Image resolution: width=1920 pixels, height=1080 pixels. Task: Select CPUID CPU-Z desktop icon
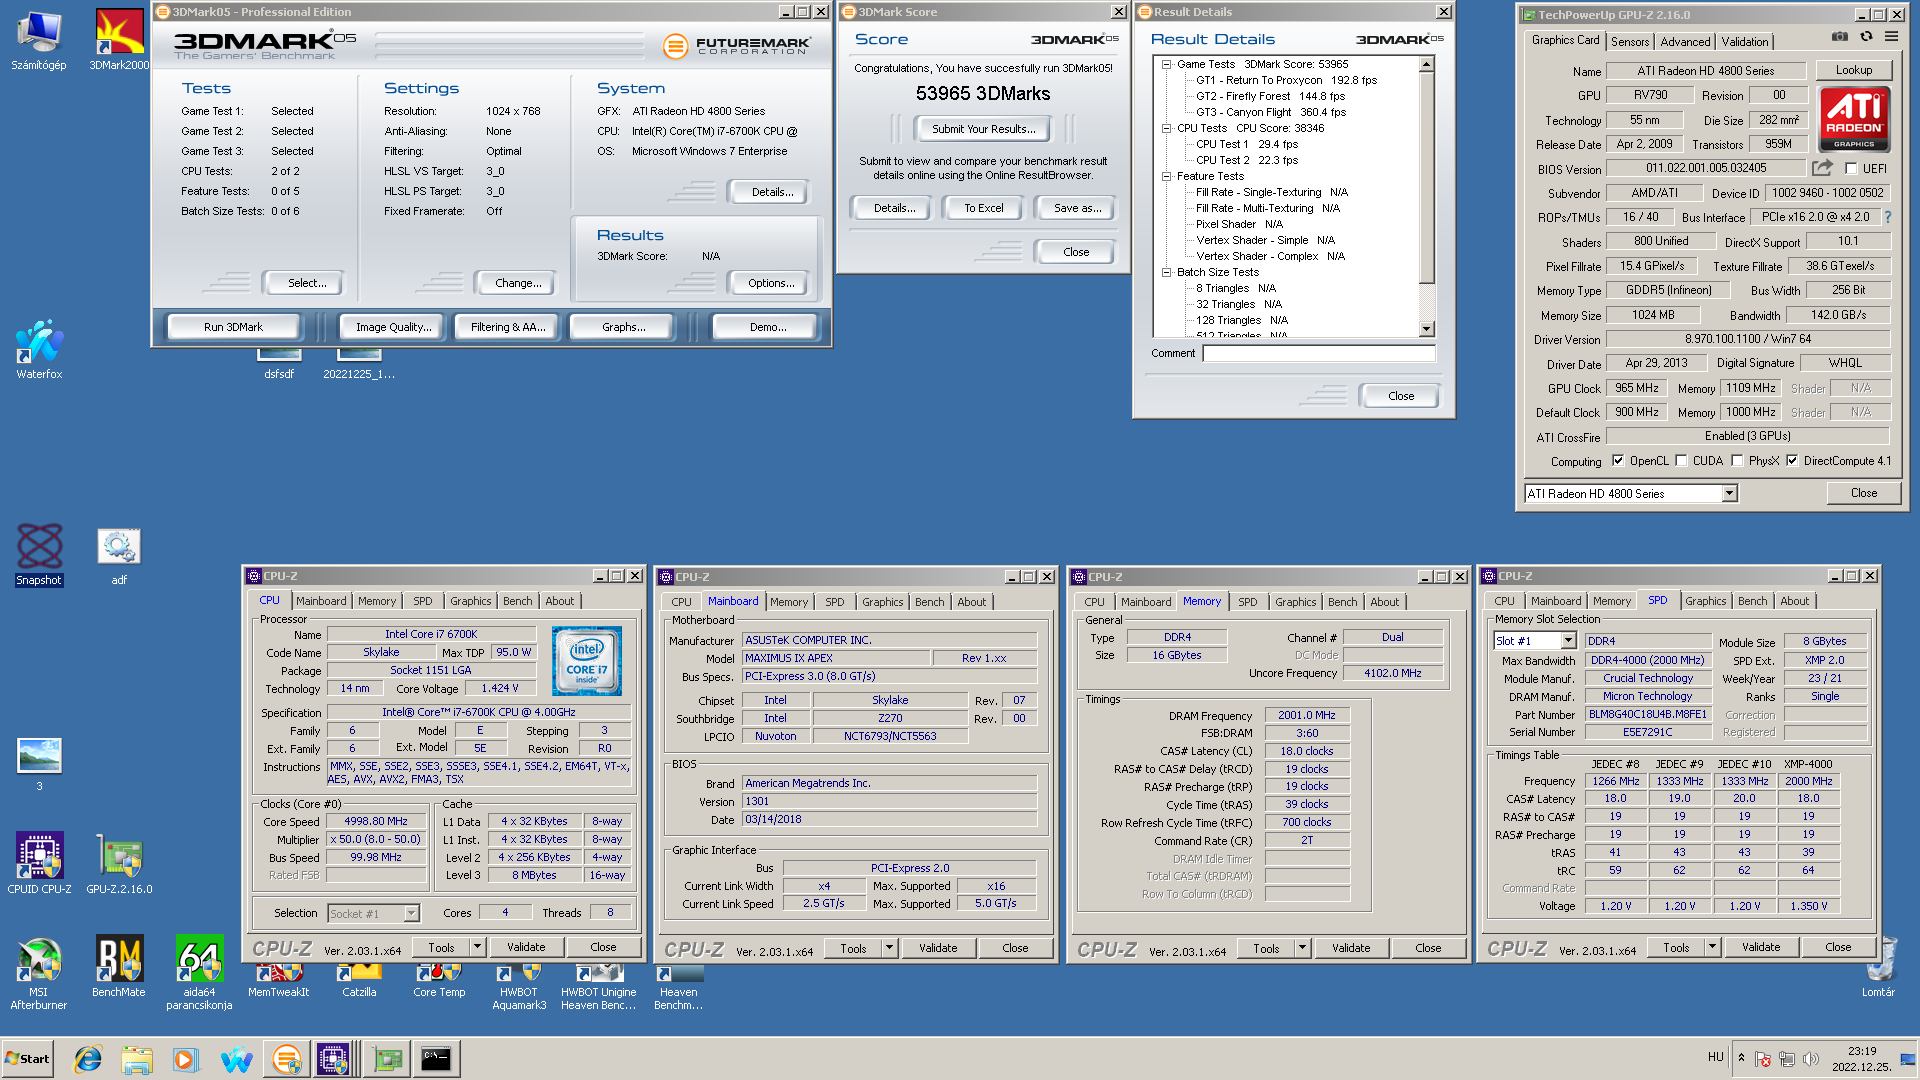[39, 863]
